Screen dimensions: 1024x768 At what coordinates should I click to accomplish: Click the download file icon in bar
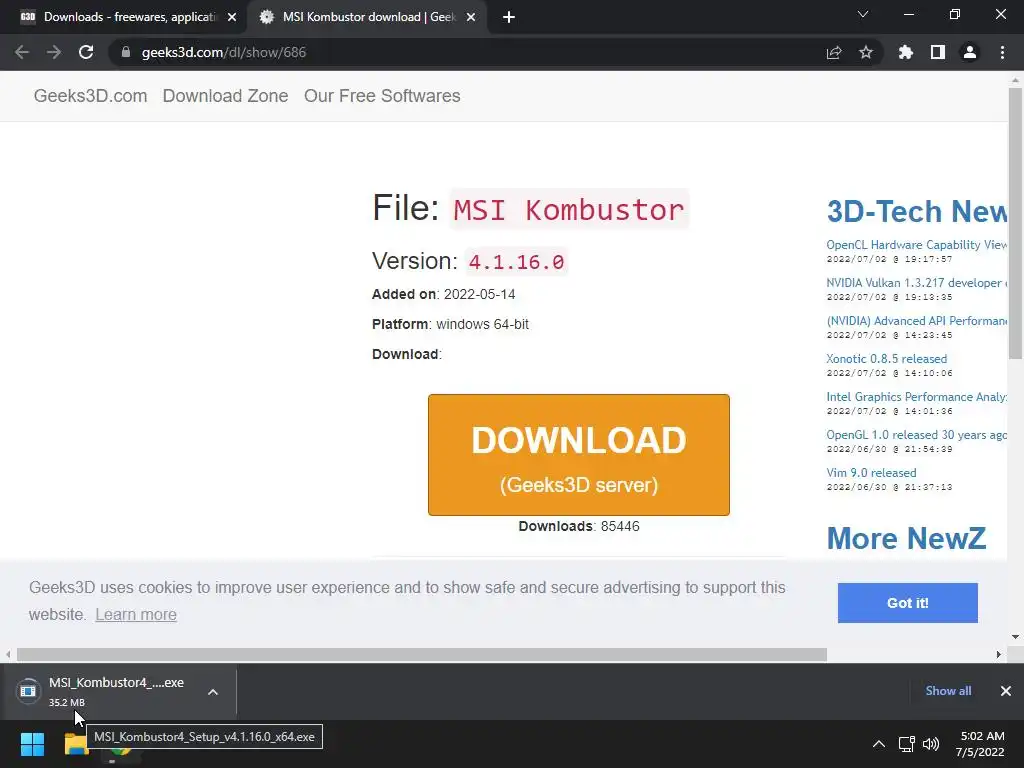(x=28, y=691)
